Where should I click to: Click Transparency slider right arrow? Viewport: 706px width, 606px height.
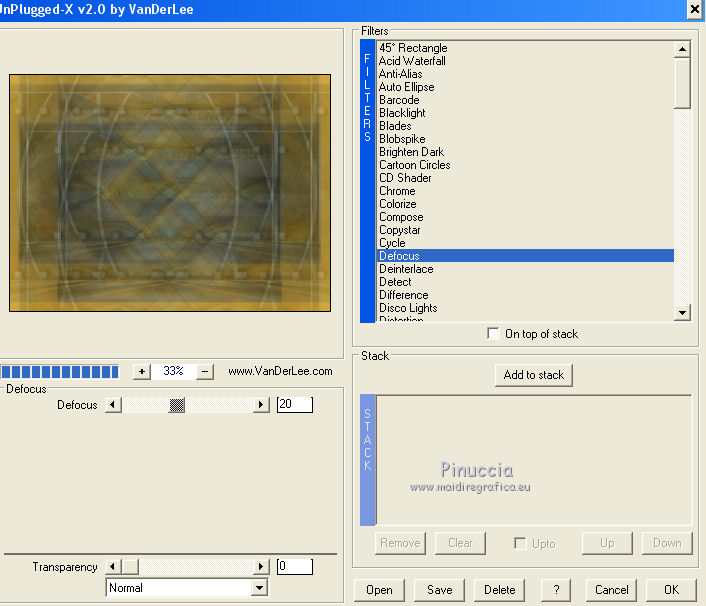click(262, 567)
